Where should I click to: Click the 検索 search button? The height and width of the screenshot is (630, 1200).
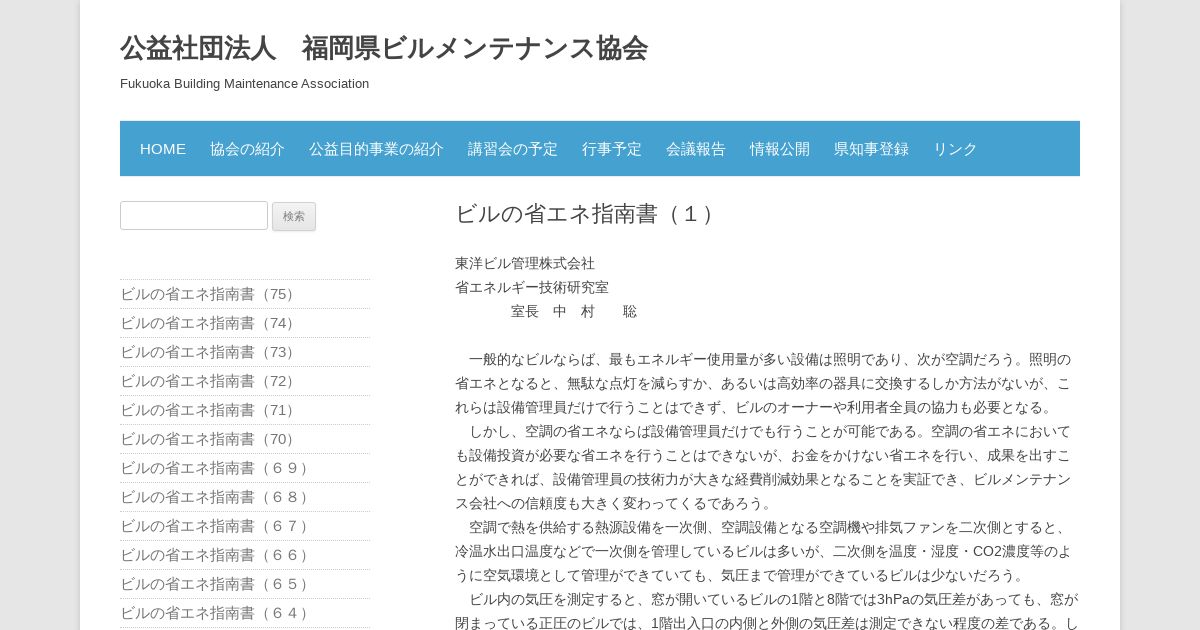[294, 216]
